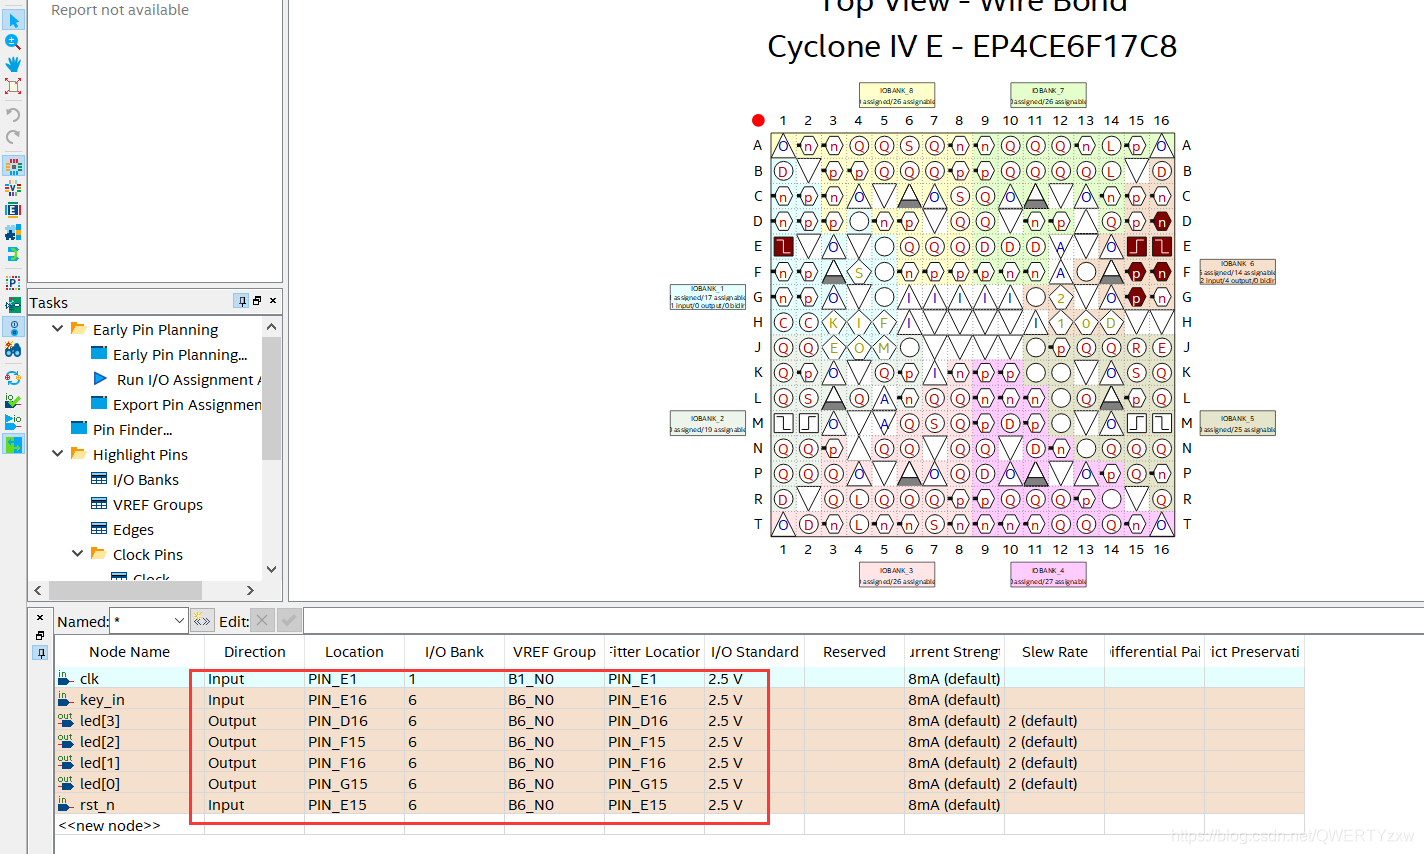
Task: Sort by I/O Bank column header
Action: click(x=454, y=651)
